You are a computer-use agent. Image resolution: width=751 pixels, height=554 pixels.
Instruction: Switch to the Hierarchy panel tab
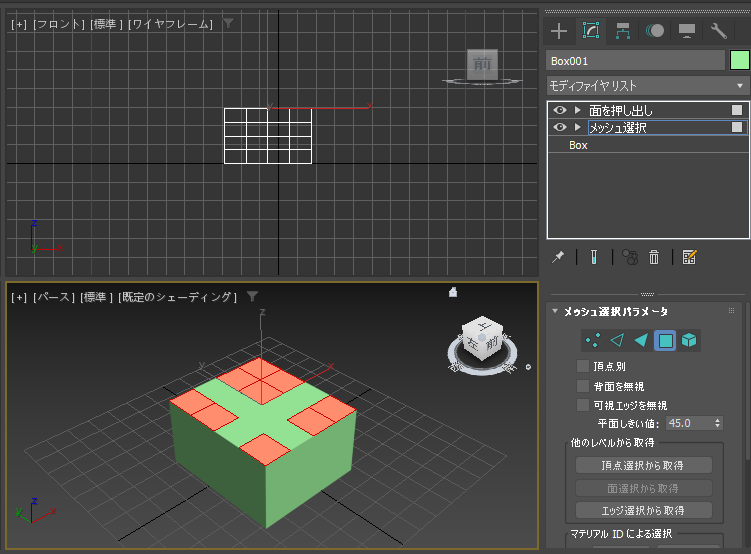pyautogui.click(x=622, y=31)
